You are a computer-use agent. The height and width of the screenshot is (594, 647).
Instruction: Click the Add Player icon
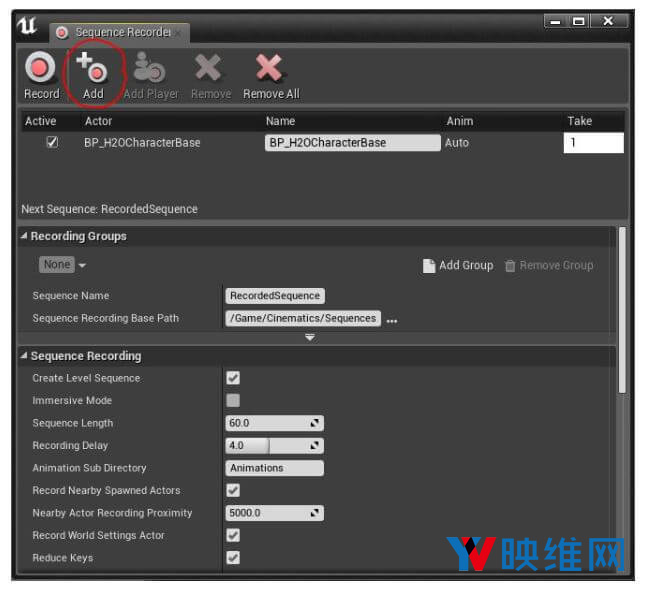(150, 68)
